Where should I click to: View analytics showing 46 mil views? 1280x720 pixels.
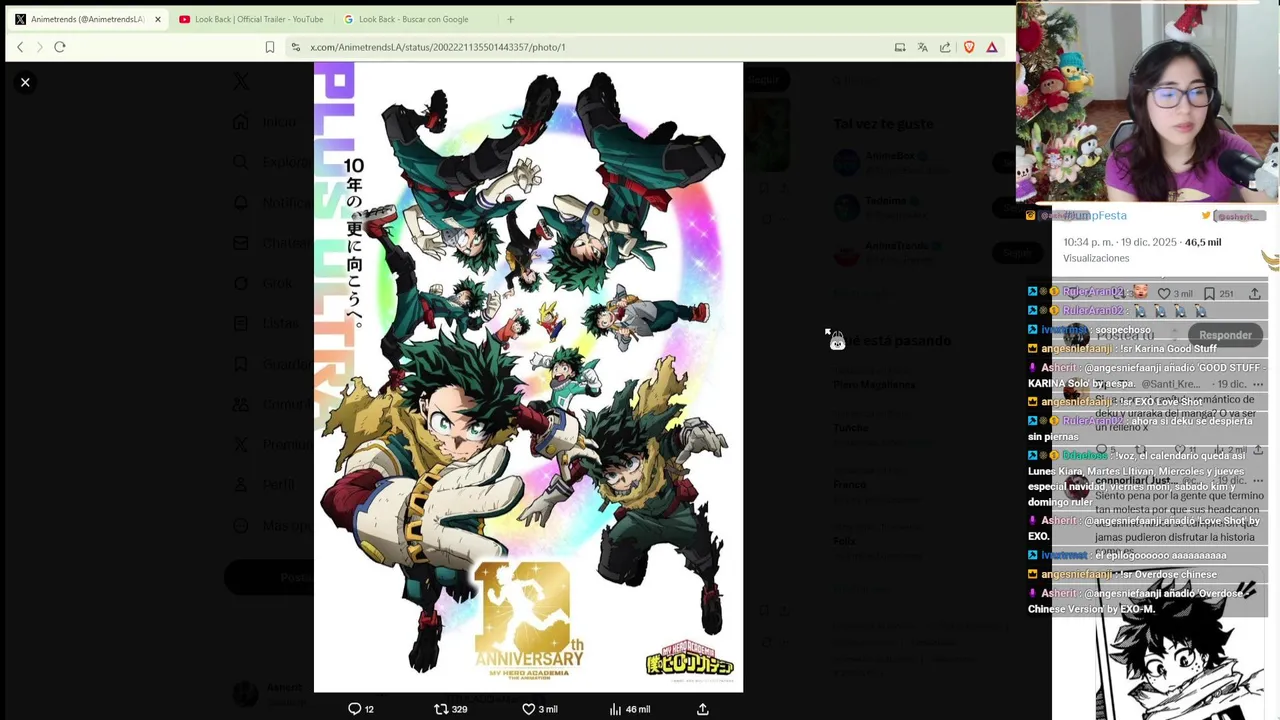coord(630,709)
